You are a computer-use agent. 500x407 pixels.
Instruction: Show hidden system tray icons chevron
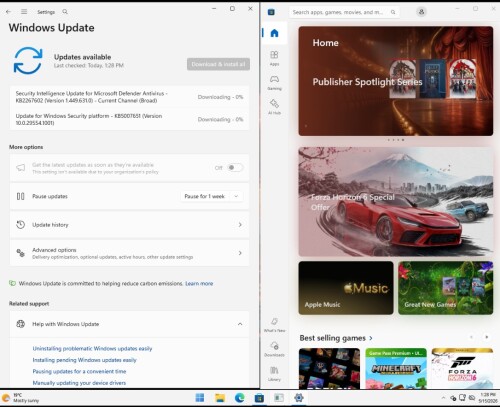[443, 398]
